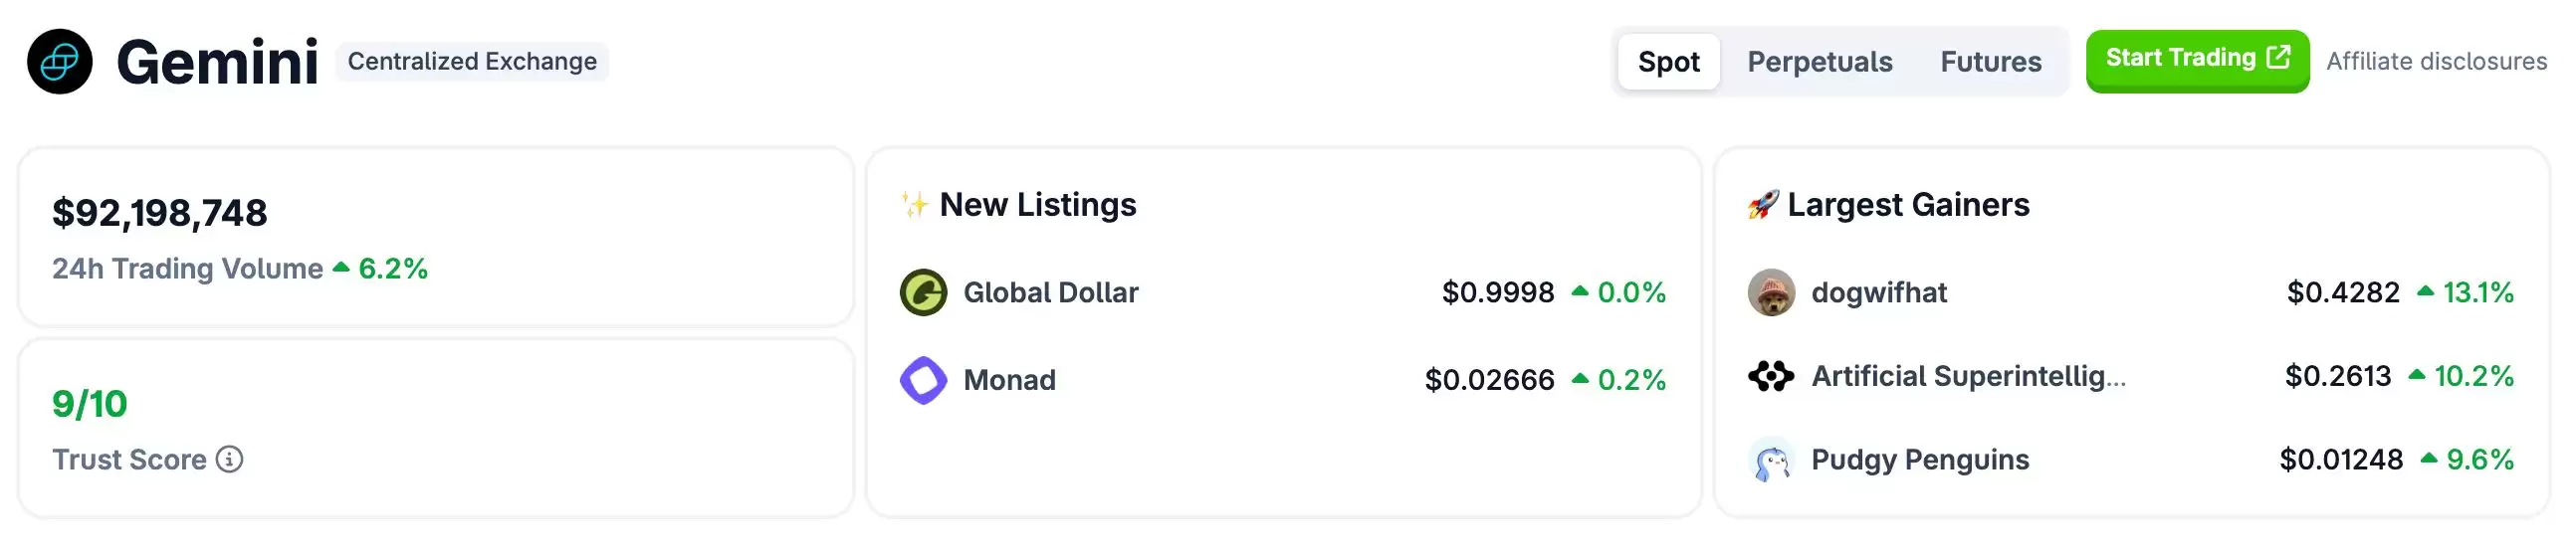Open the Monad listing name

1009,380
